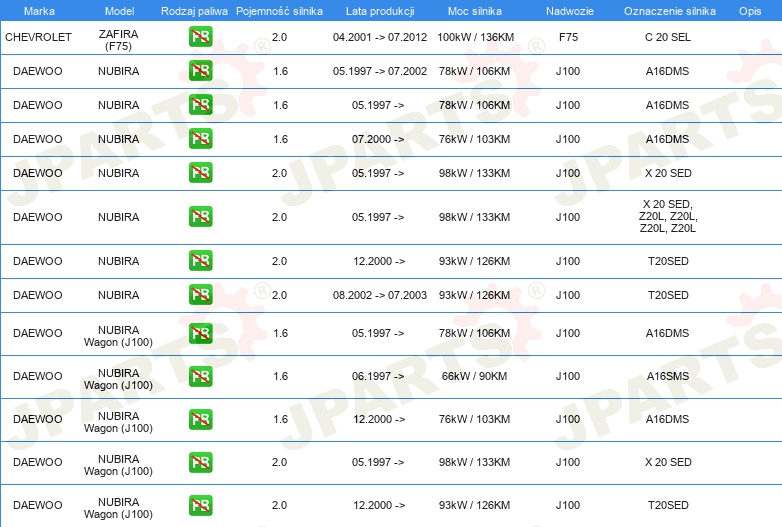This screenshot has width=782, height=527.
Task: Select the T20SED cell in the 08.2002 row
Action: click(668, 295)
